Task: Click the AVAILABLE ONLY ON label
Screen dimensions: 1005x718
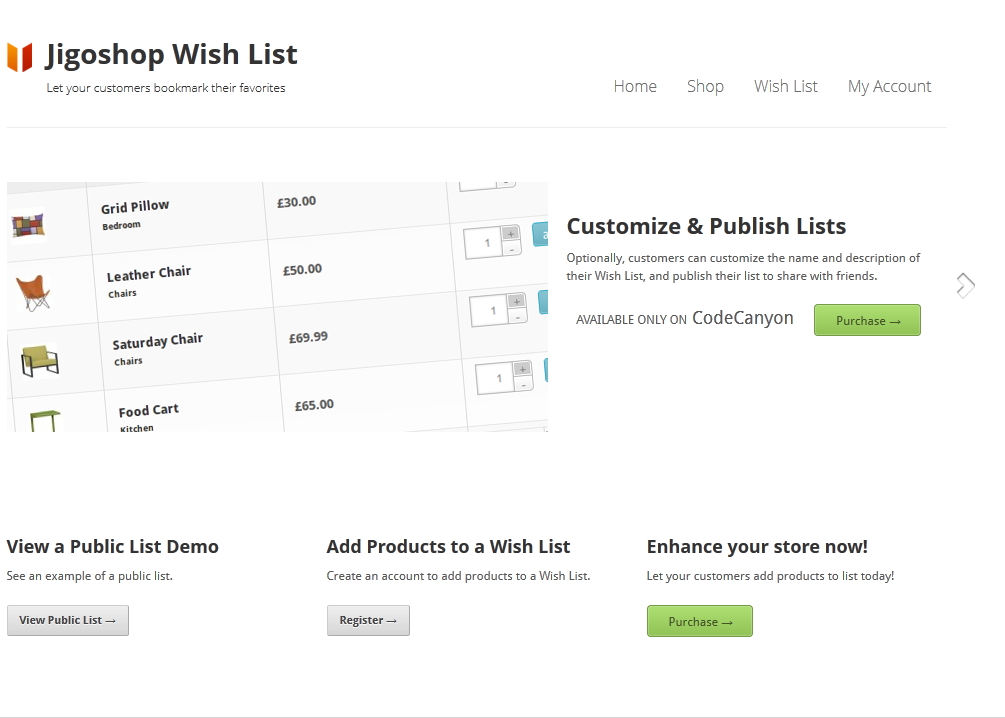Action: pyautogui.click(x=631, y=320)
